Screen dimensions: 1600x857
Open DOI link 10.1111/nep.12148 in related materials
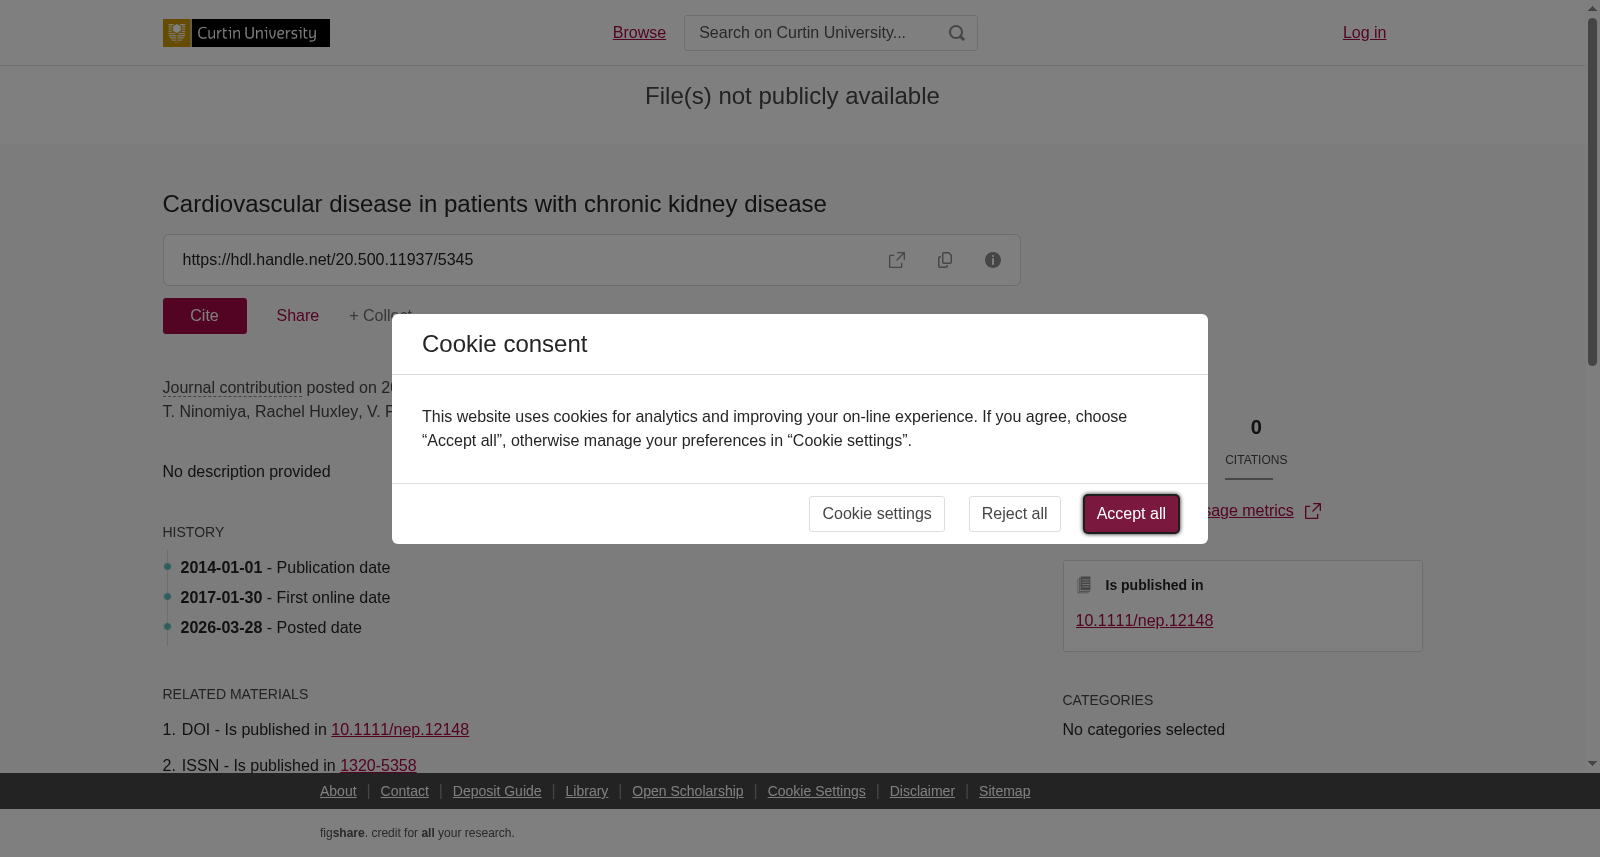(x=400, y=730)
